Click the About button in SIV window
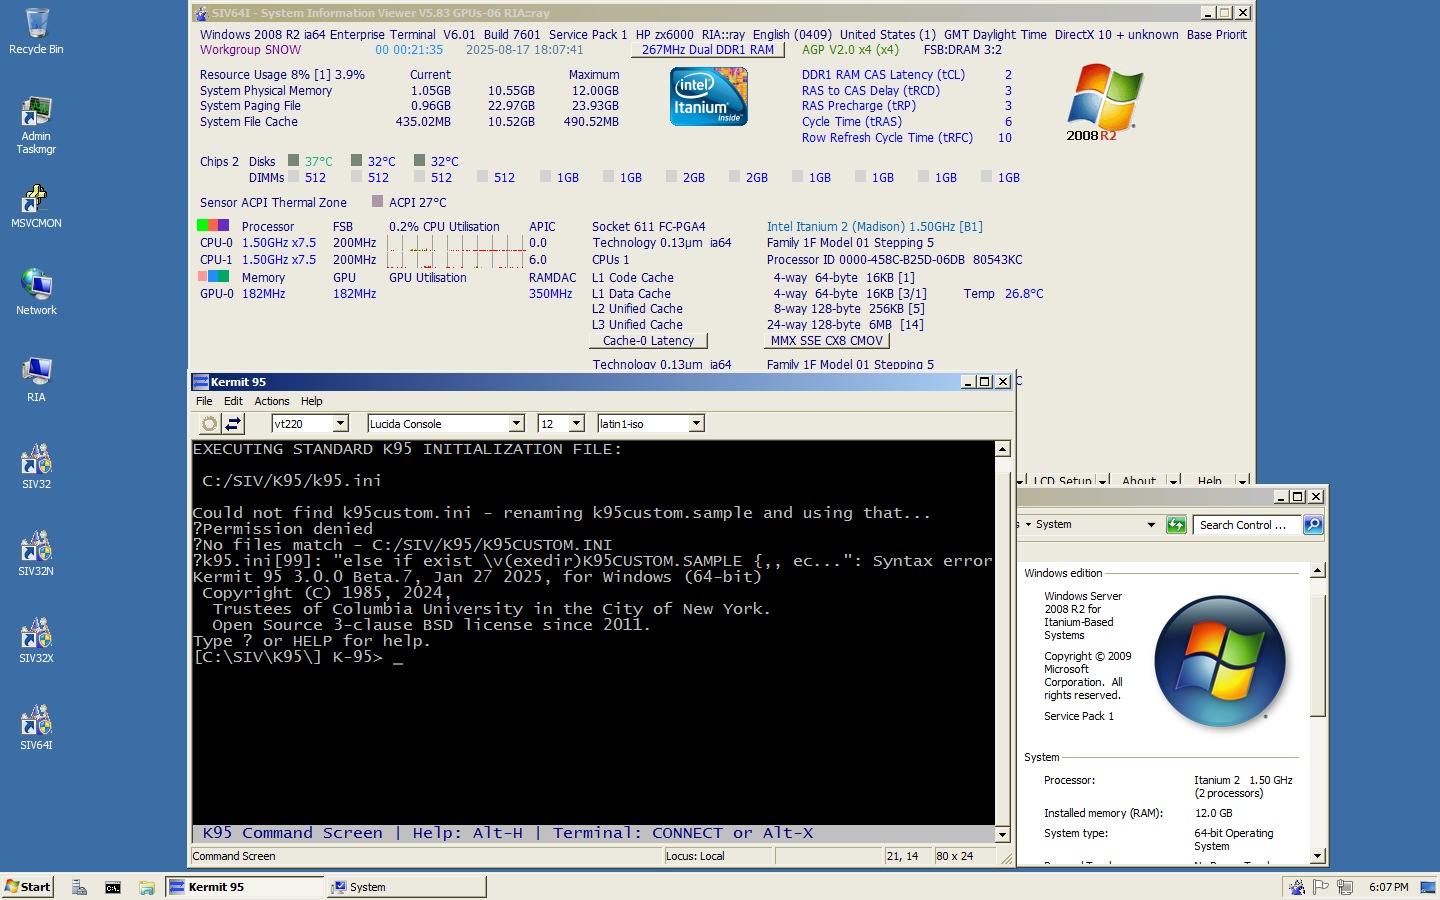The height and width of the screenshot is (900, 1440). pyautogui.click(x=1139, y=481)
